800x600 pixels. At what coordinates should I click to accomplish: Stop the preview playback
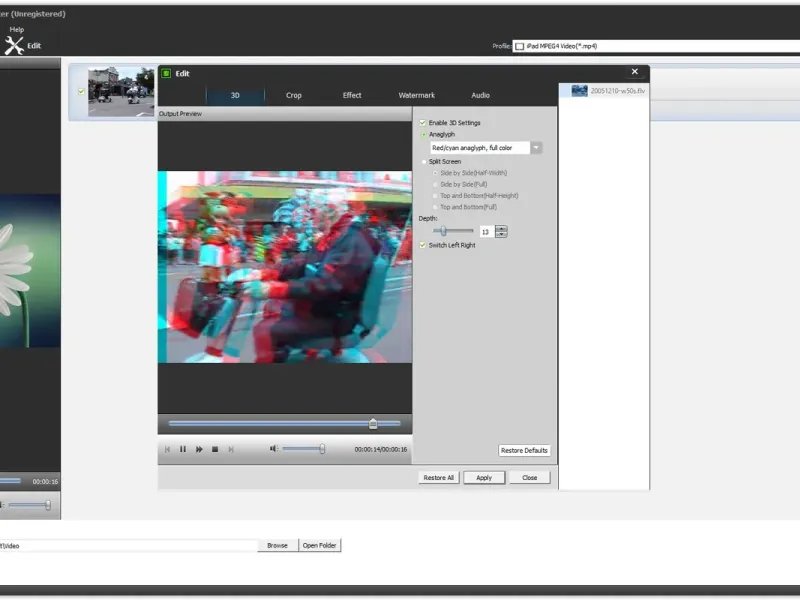click(x=215, y=449)
